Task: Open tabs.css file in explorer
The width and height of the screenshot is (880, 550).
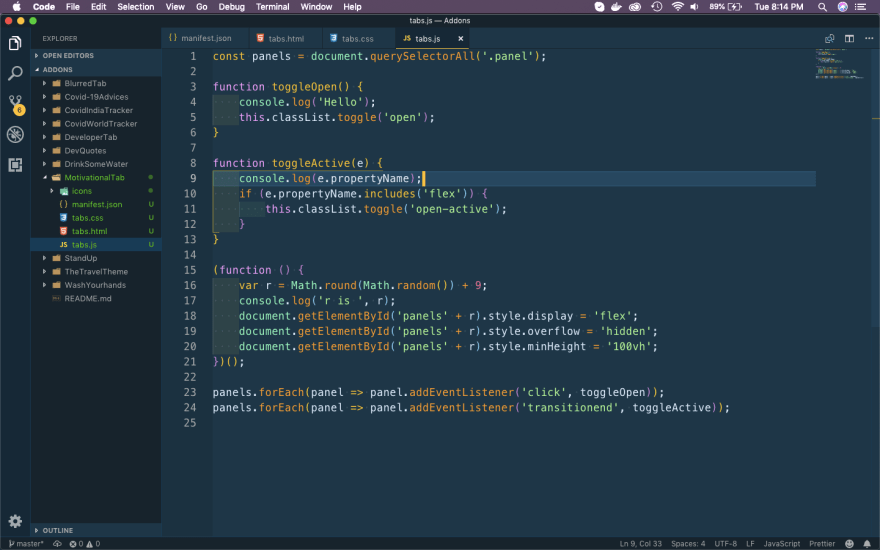Action: [96, 218]
